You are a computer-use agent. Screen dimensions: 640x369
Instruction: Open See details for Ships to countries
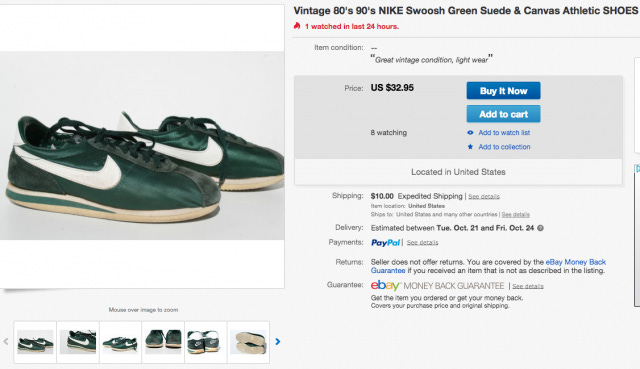(516, 214)
